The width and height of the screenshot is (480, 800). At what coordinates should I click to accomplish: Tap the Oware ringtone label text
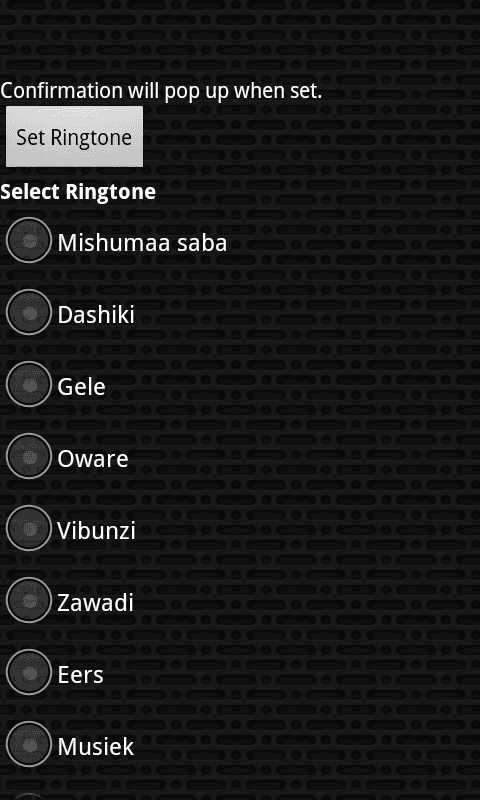pyautogui.click(x=93, y=459)
